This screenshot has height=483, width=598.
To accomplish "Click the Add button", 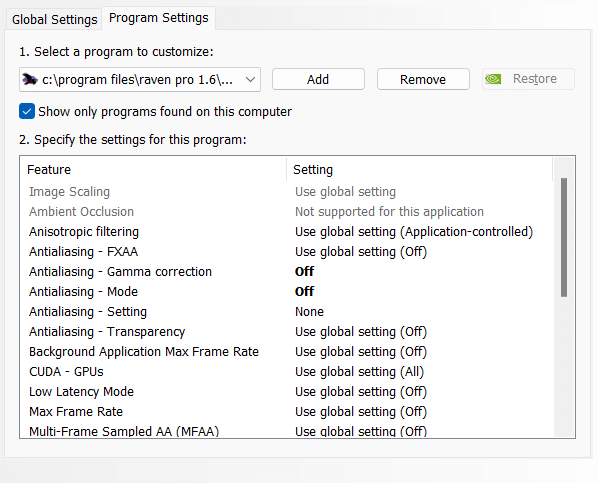I will pyautogui.click(x=318, y=79).
